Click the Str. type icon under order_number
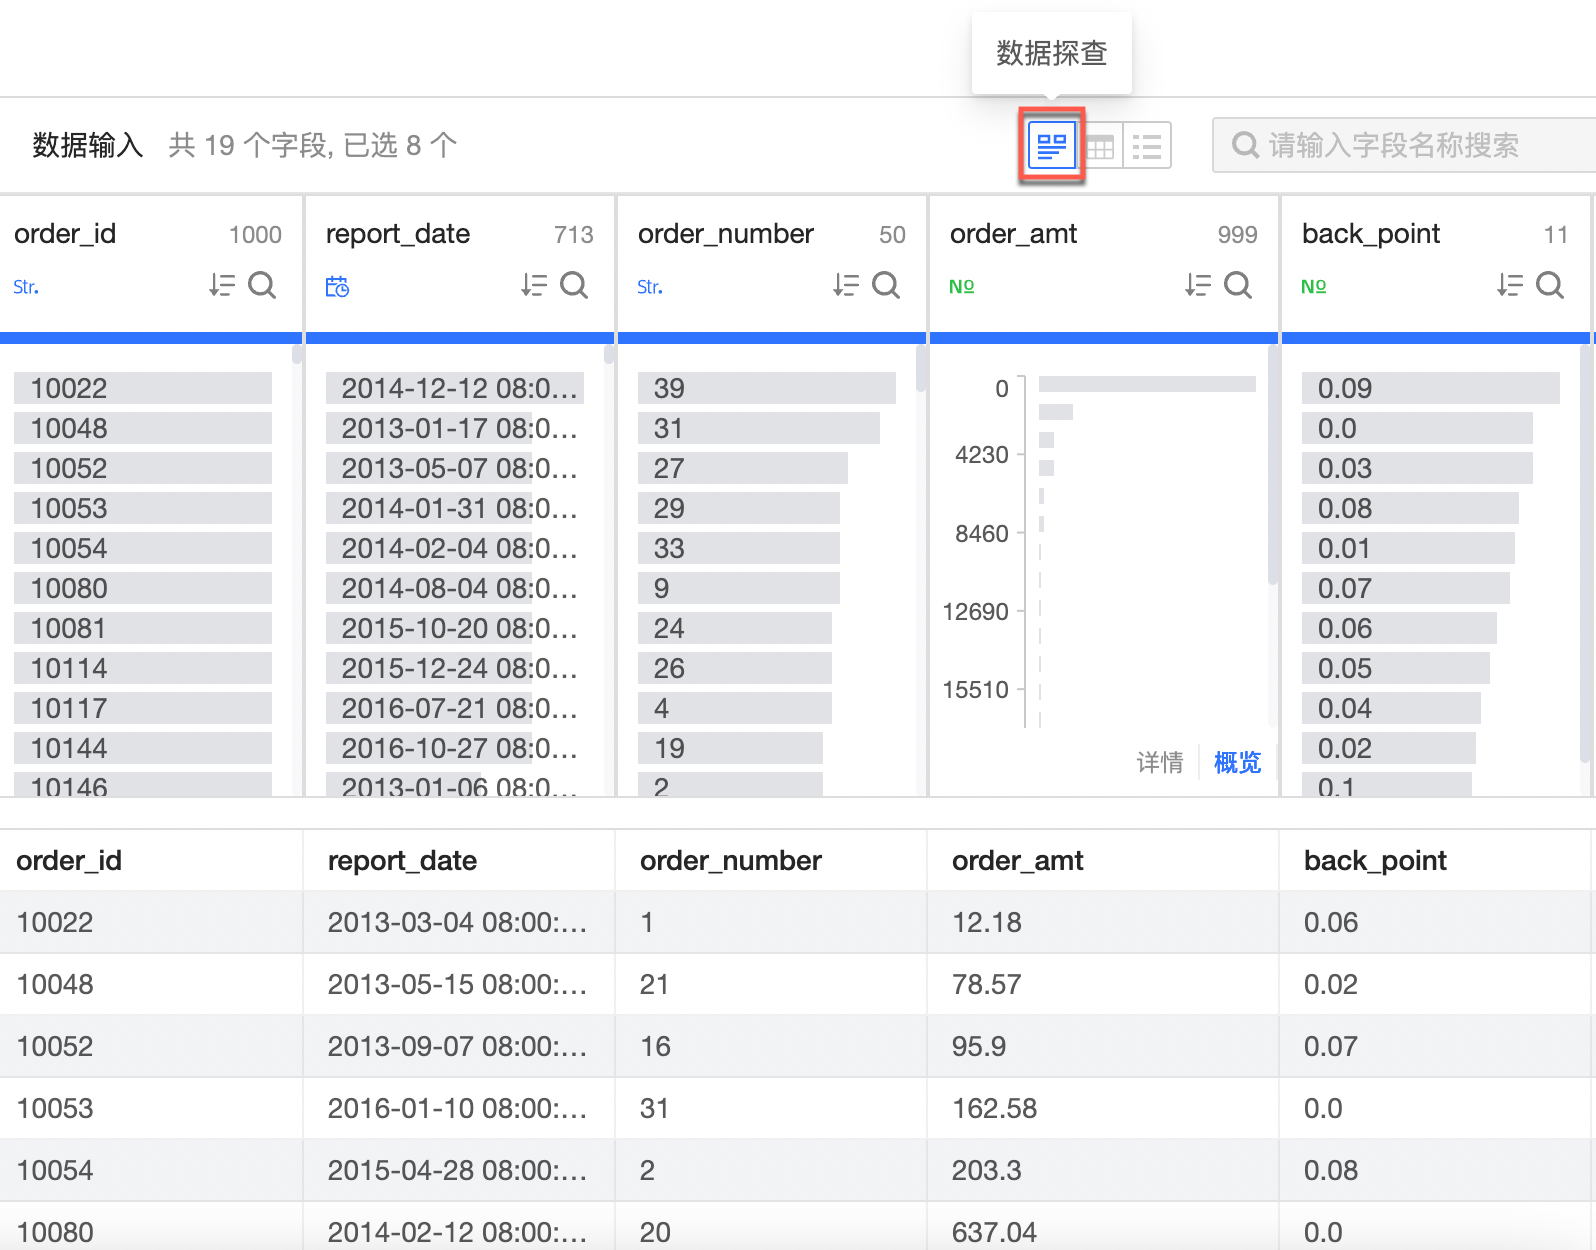Screen dimensions: 1596x1250 click(650, 287)
